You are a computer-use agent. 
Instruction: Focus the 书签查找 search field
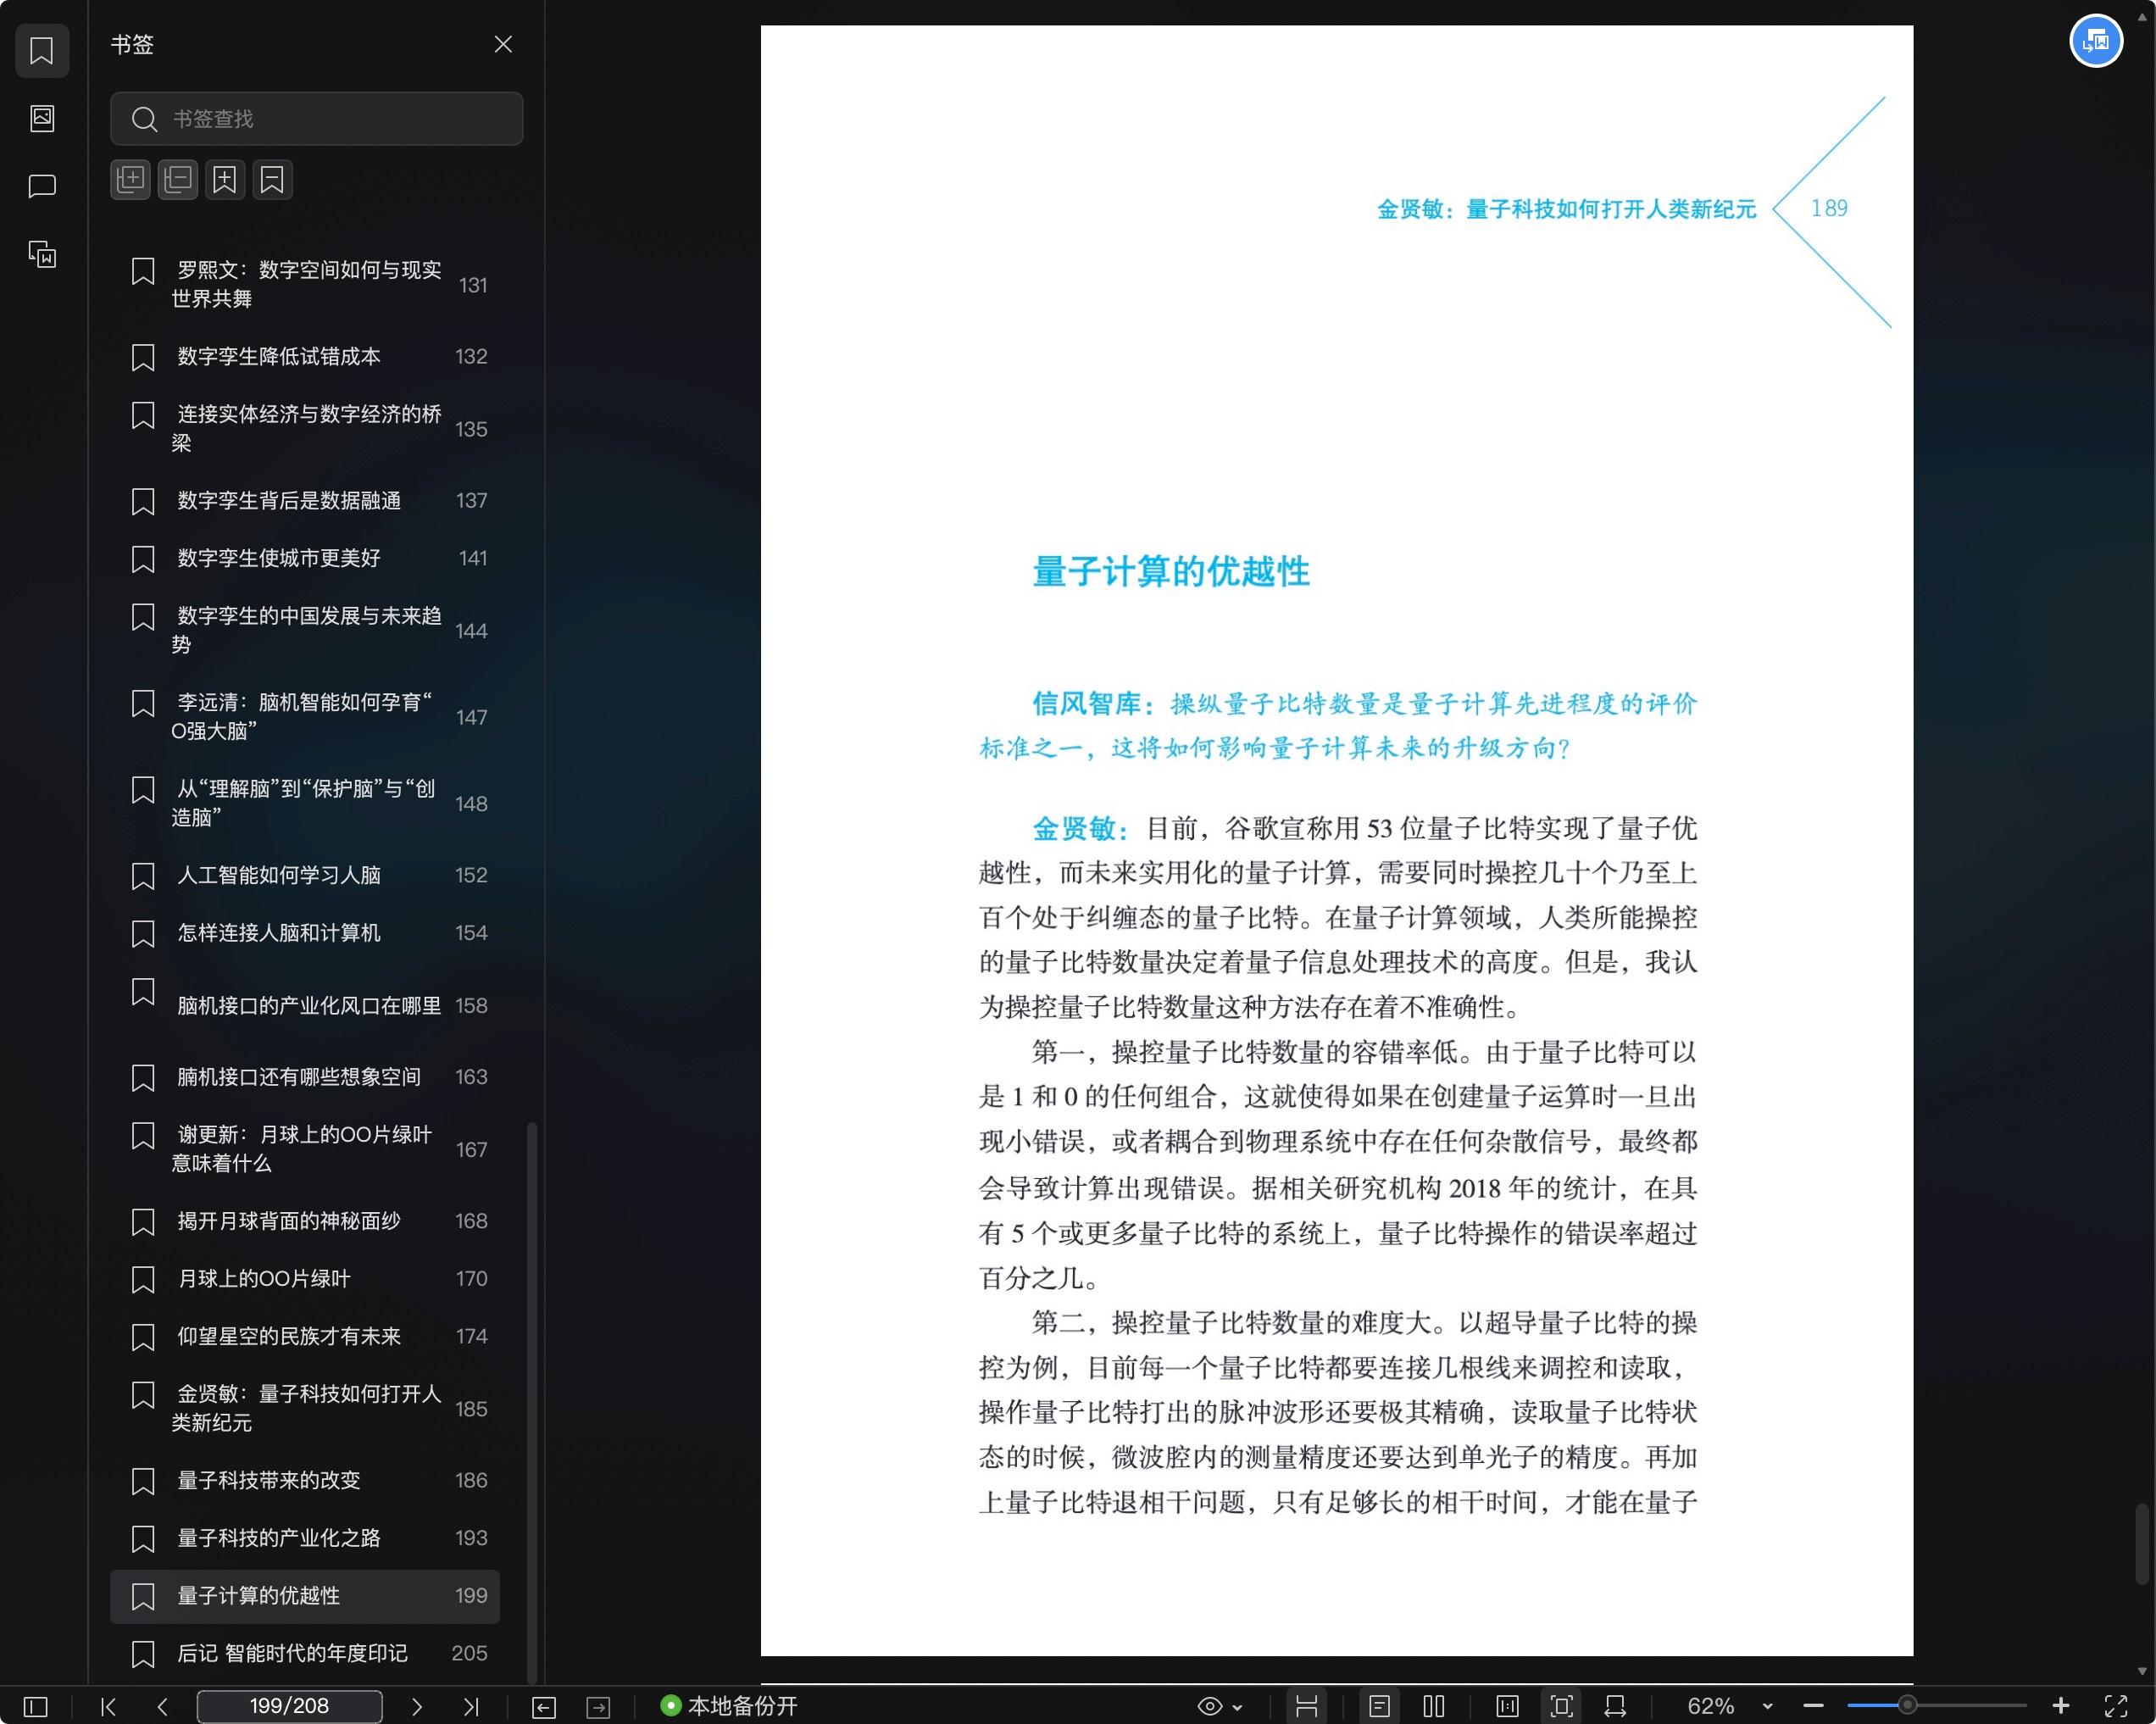[316, 119]
